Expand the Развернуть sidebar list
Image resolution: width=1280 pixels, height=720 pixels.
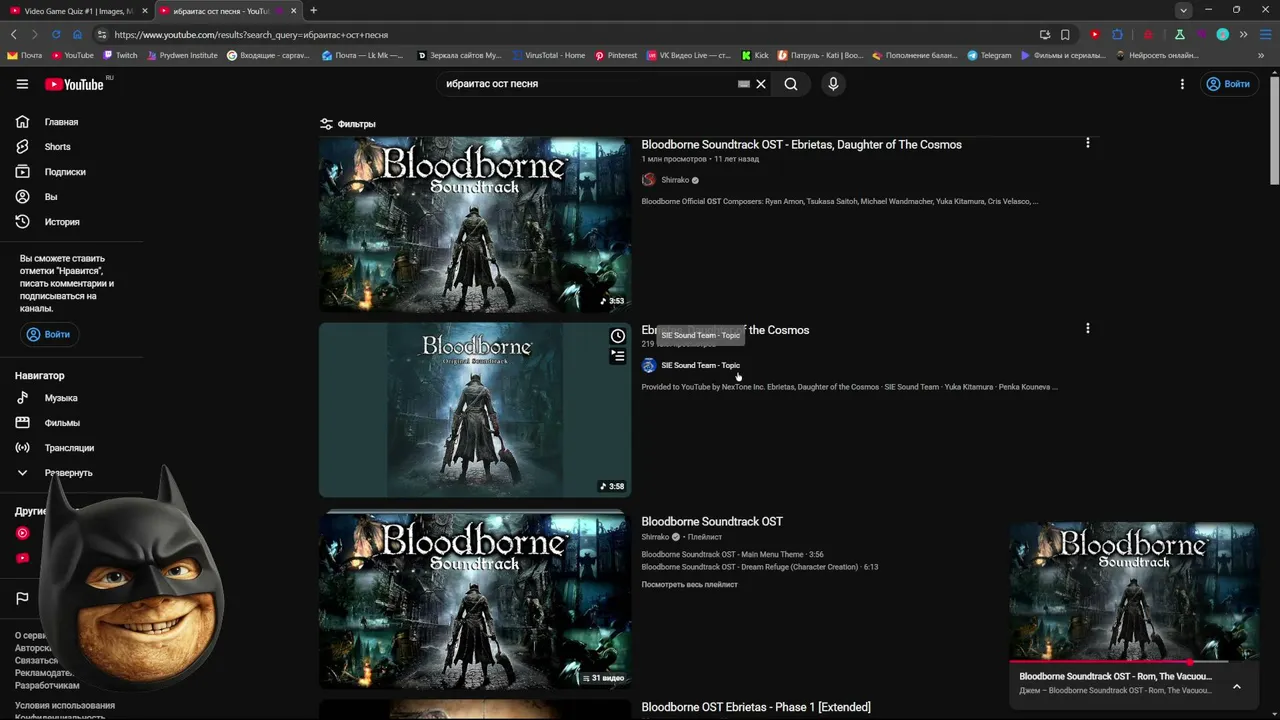(x=68, y=473)
